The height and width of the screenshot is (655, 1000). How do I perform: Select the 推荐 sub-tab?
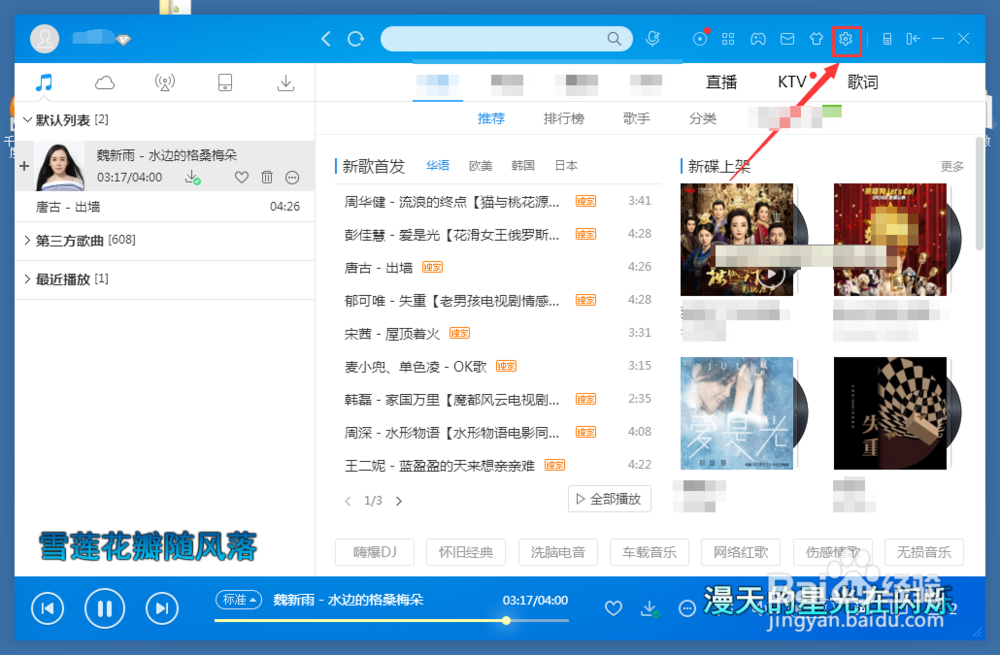491,119
